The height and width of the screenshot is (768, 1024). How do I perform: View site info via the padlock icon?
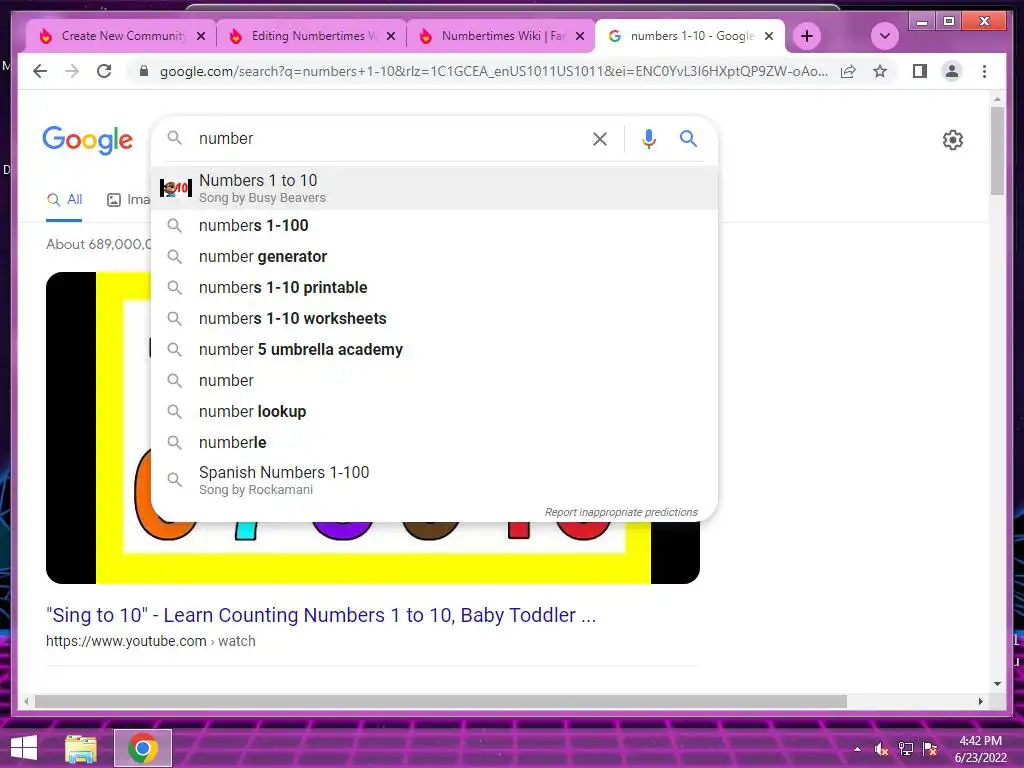pos(144,71)
